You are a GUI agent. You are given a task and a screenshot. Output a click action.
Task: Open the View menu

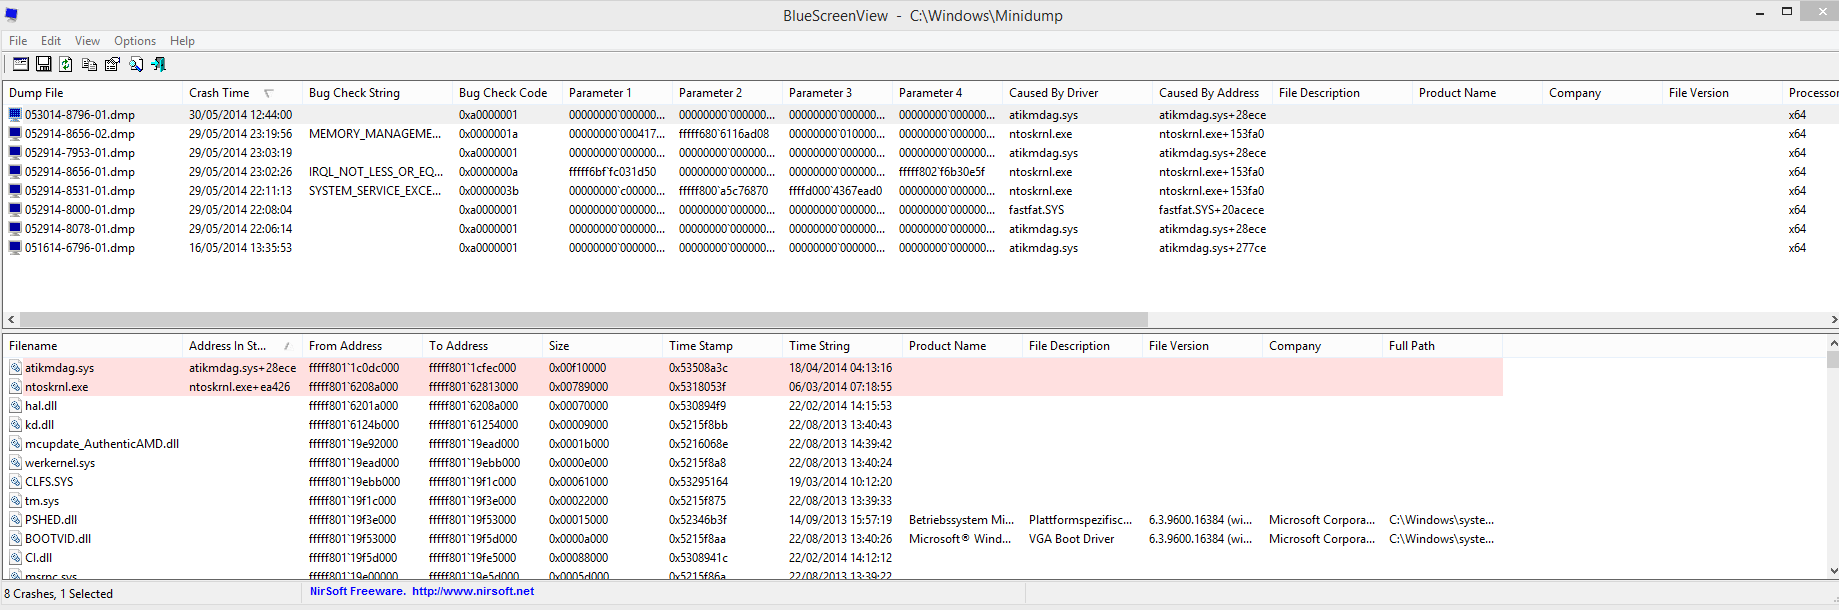(87, 41)
